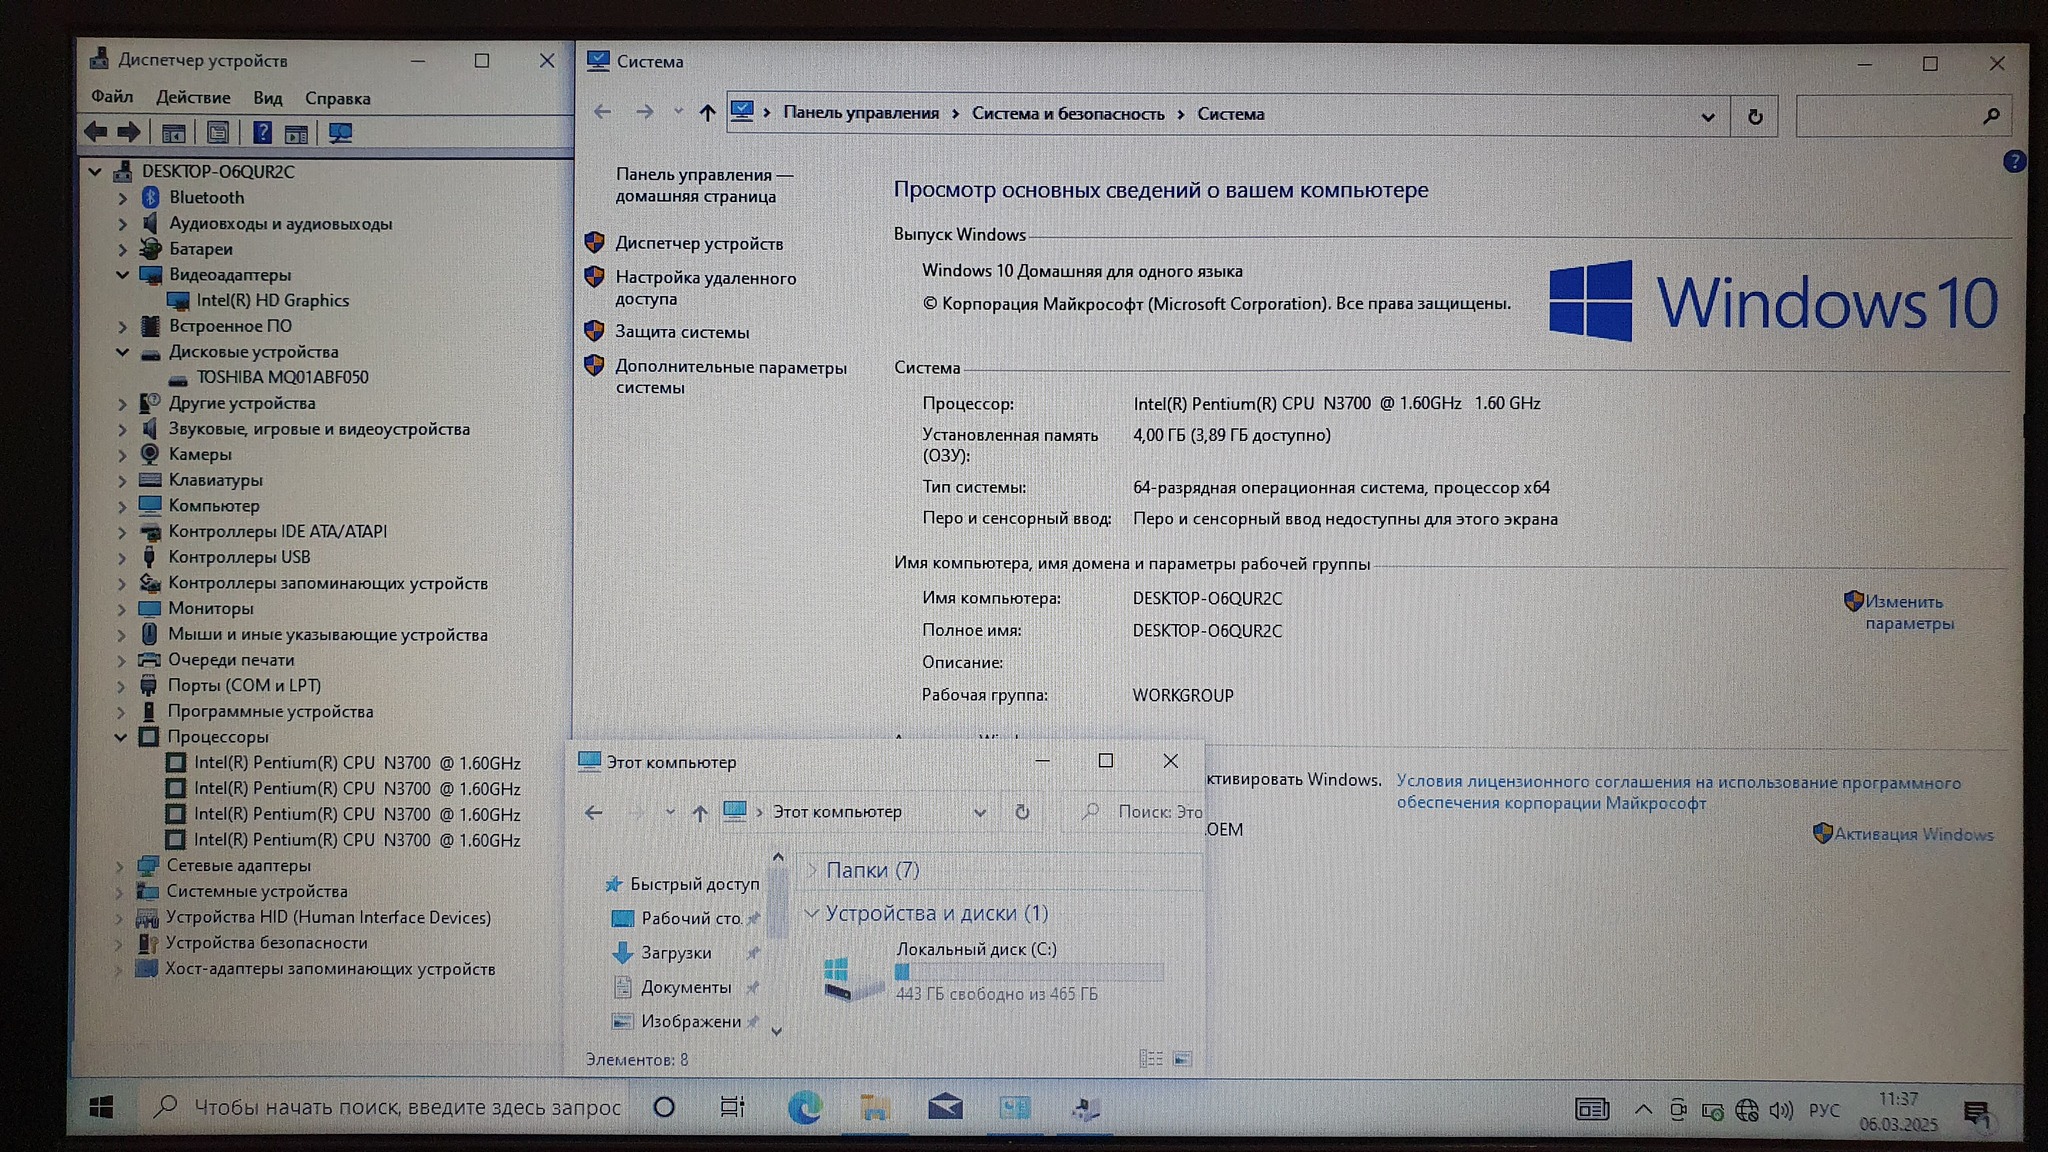2048x1152 pixels.
Task: Click the Task View taskbar icon
Action: coord(732,1108)
